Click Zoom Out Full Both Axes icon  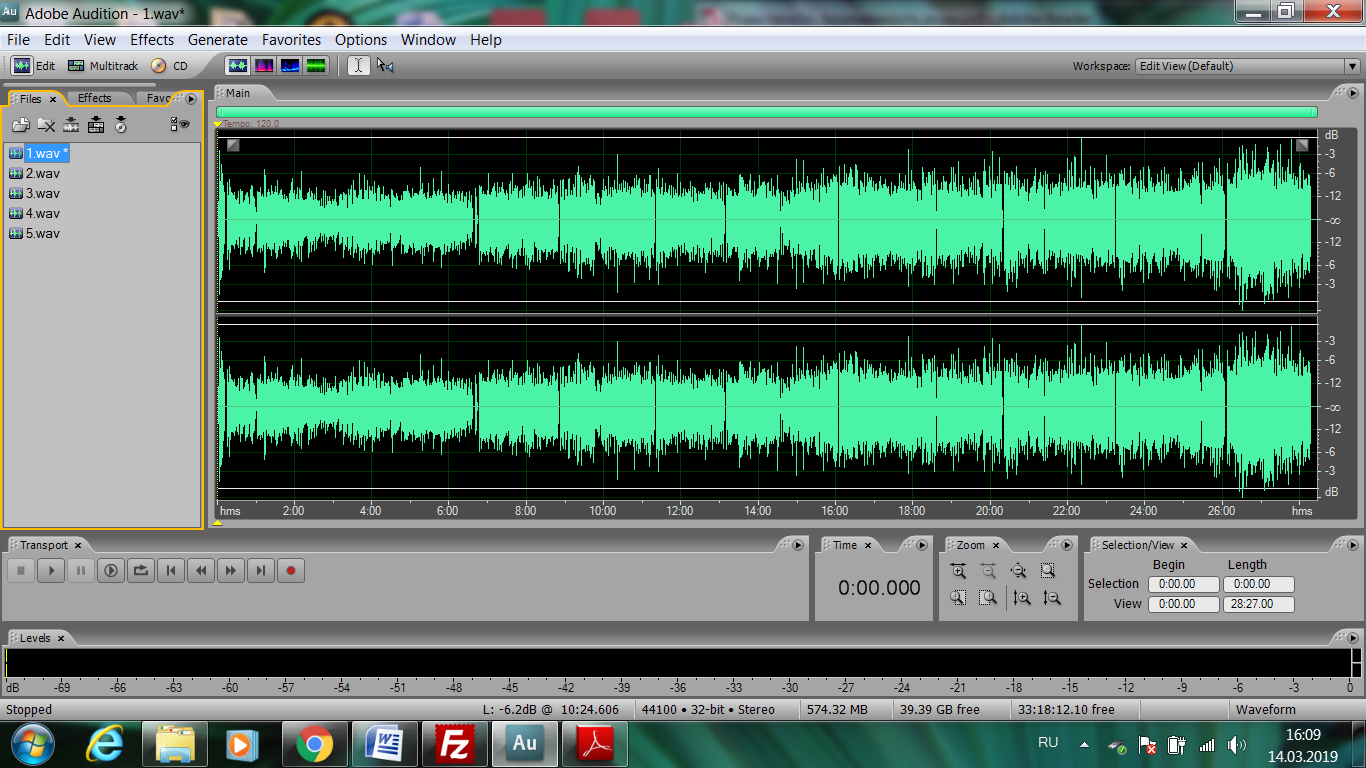tap(1019, 571)
